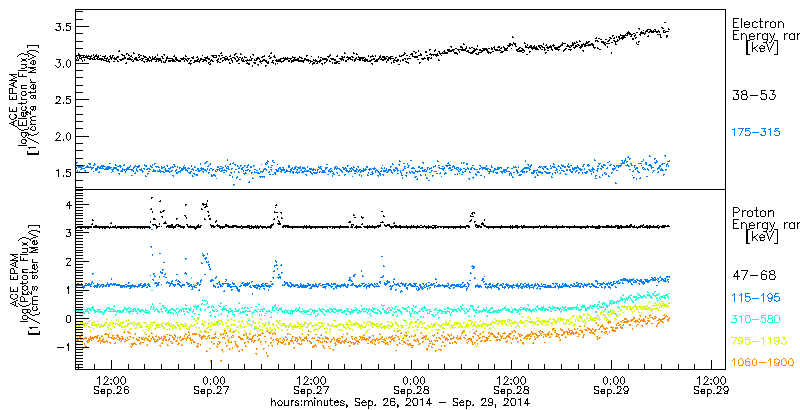Click the "Electron" legend heading

pyautogui.click(x=758, y=23)
